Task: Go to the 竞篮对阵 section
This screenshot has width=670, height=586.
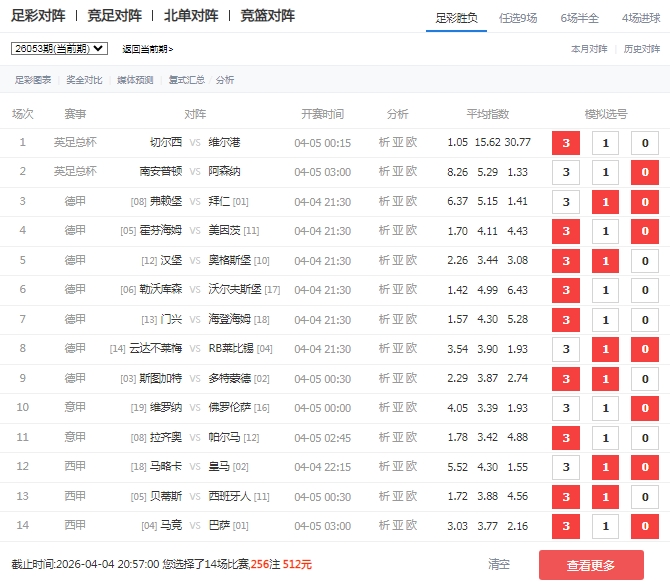Action: pyautogui.click(x=267, y=16)
